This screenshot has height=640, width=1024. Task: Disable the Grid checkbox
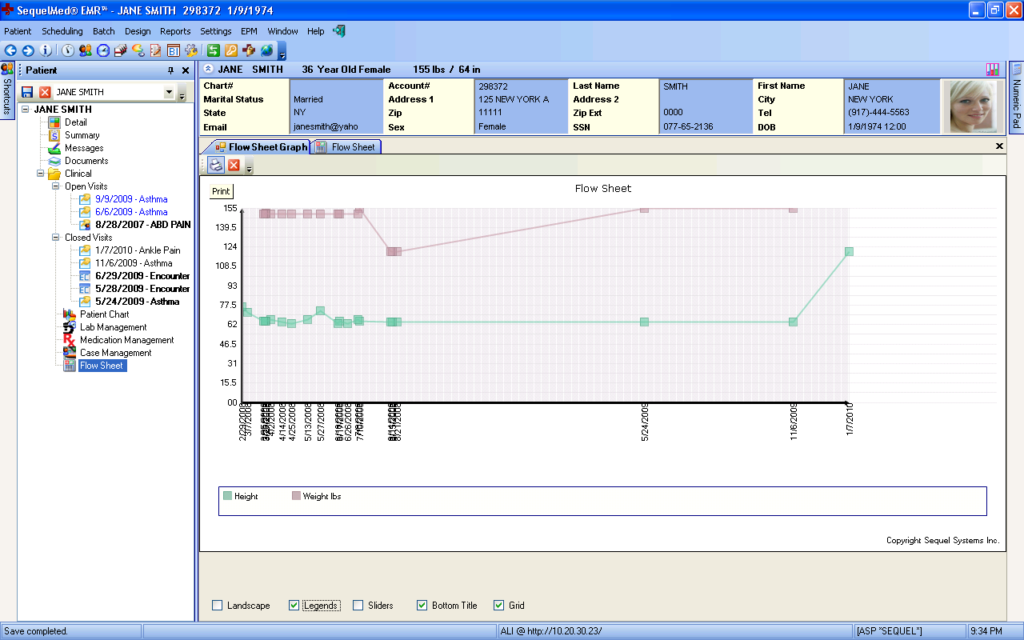pyautogui.click(x=498, y=605)
